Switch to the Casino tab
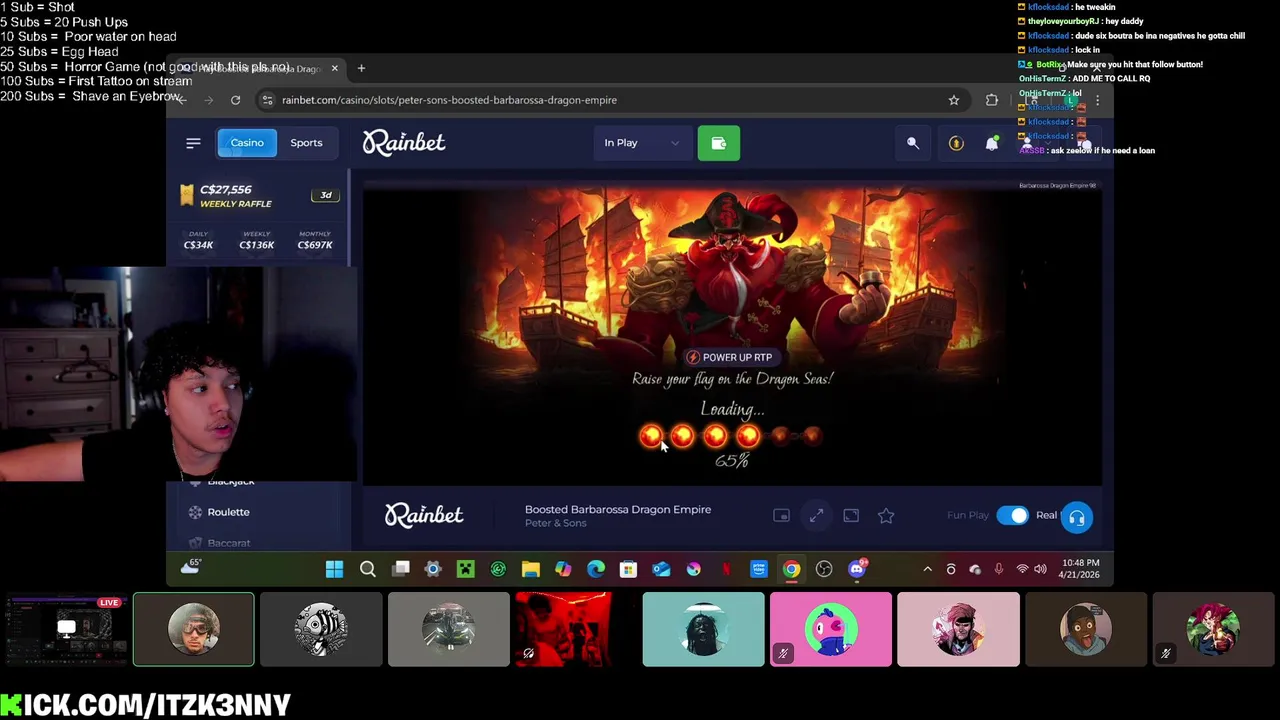This screenshot has height=720, width=1280. (x=246, y=143)
